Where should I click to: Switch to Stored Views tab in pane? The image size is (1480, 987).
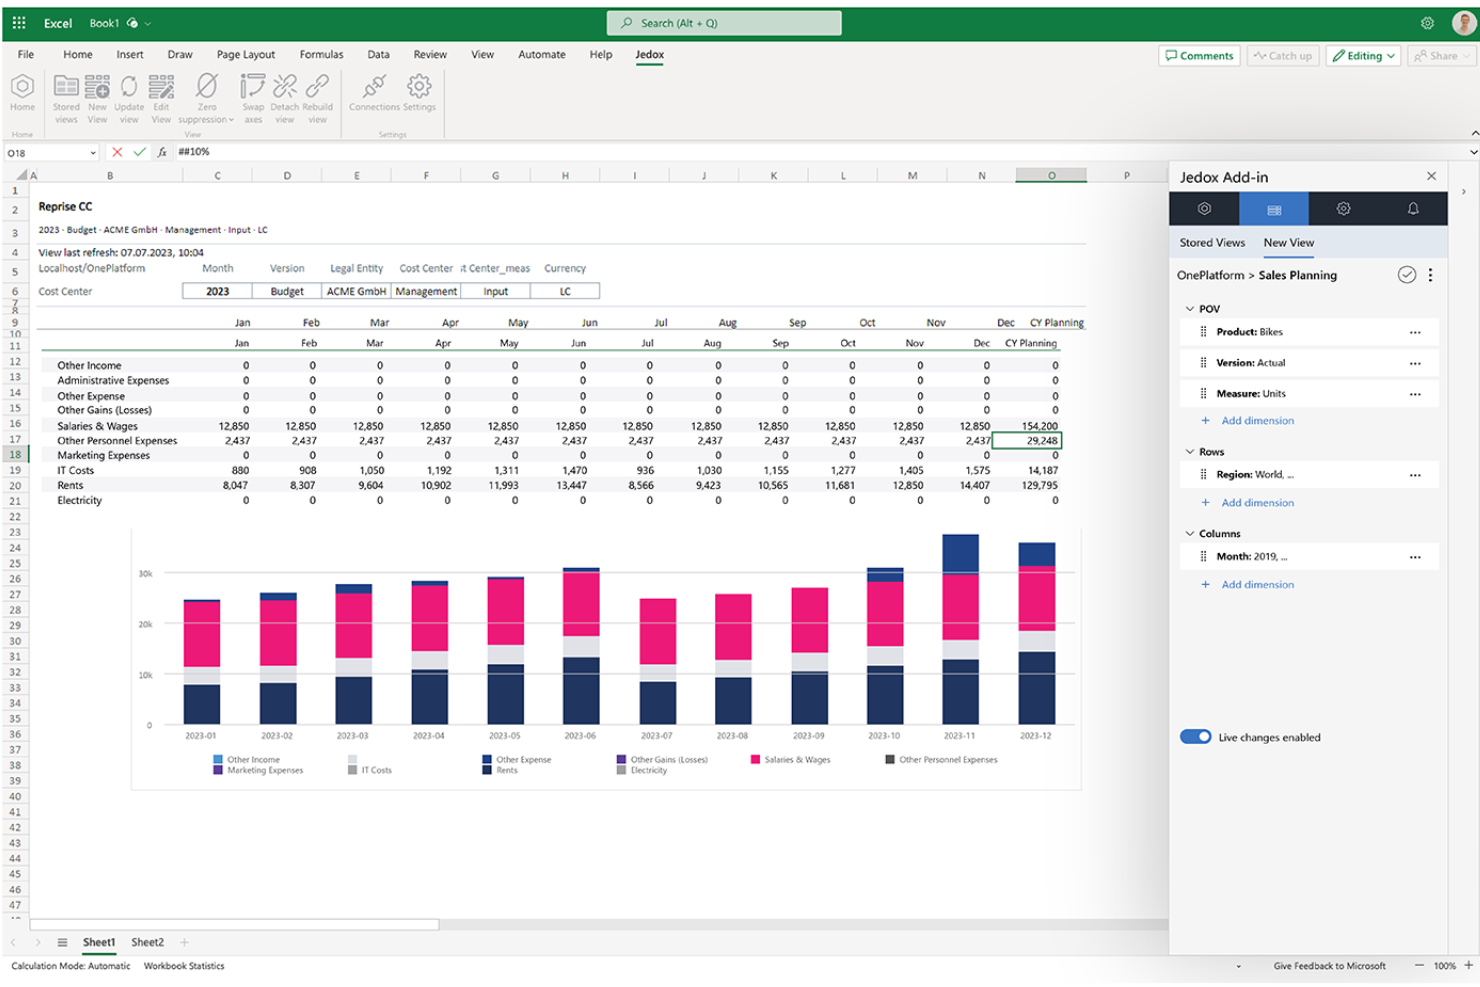[x=1212, y=243]
